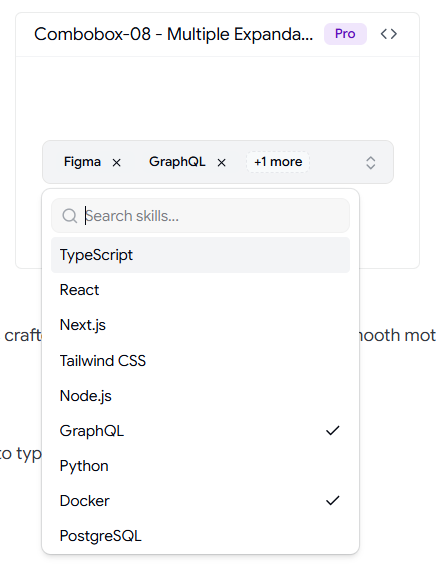Select the Next.js option
Viewport: 436px width, 567px height.
coord(200,325)
